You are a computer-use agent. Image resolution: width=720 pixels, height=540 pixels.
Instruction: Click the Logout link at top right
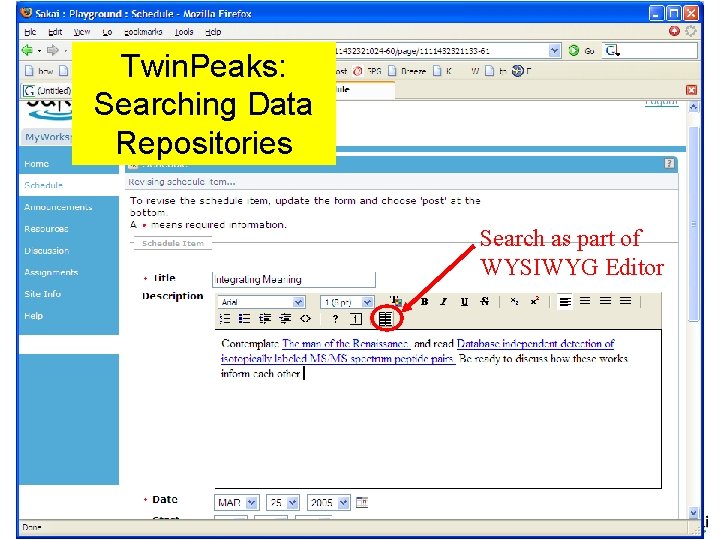pyautogui.click(x=662, y=102)
